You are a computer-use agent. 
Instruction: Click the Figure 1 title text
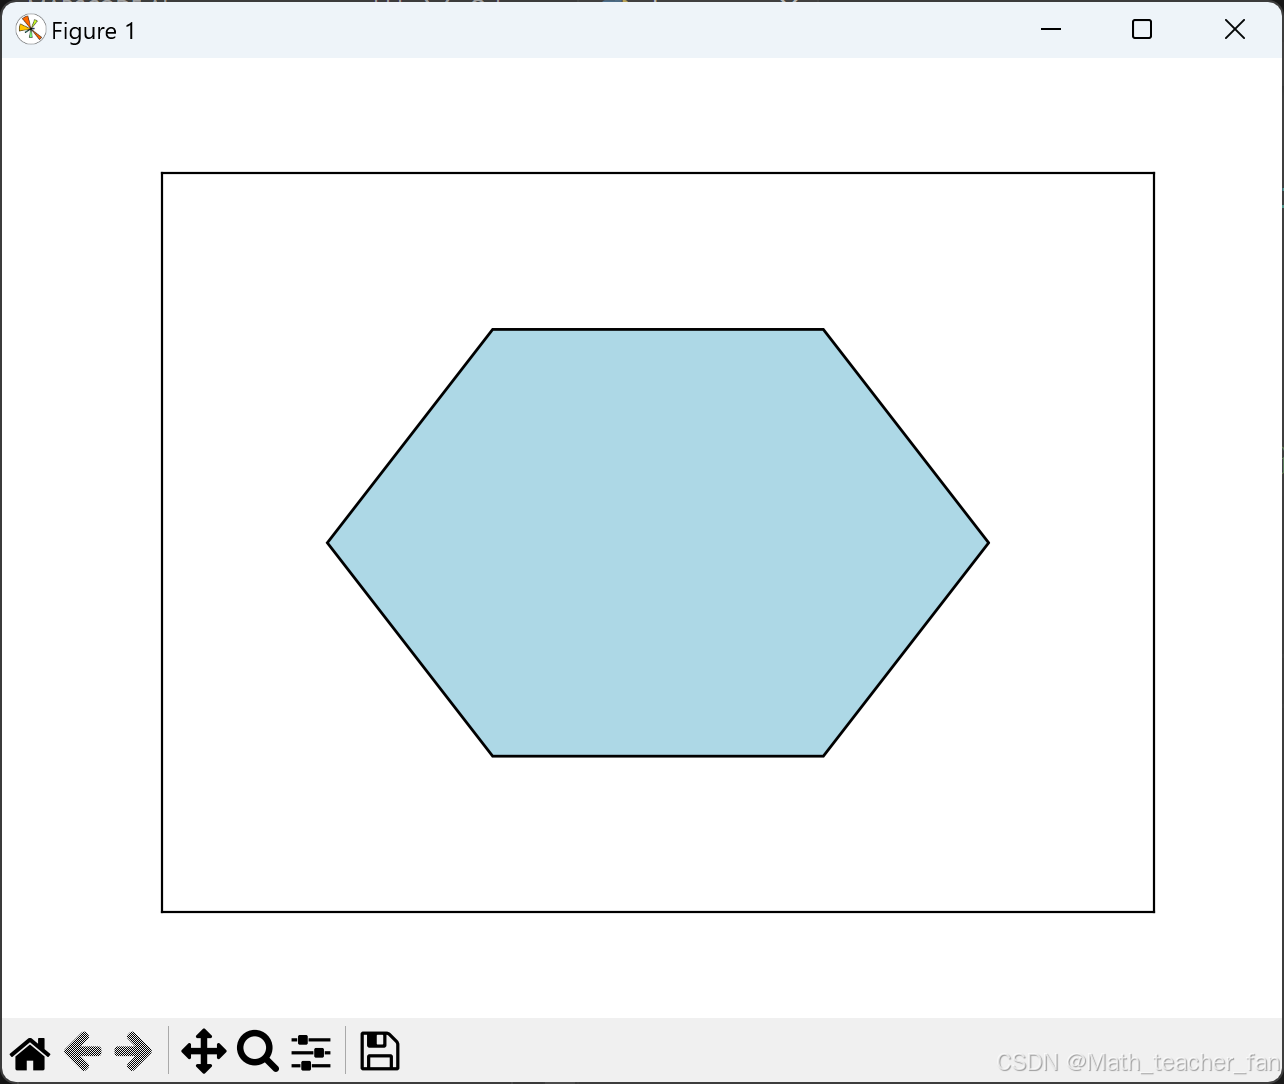point(93,31)
